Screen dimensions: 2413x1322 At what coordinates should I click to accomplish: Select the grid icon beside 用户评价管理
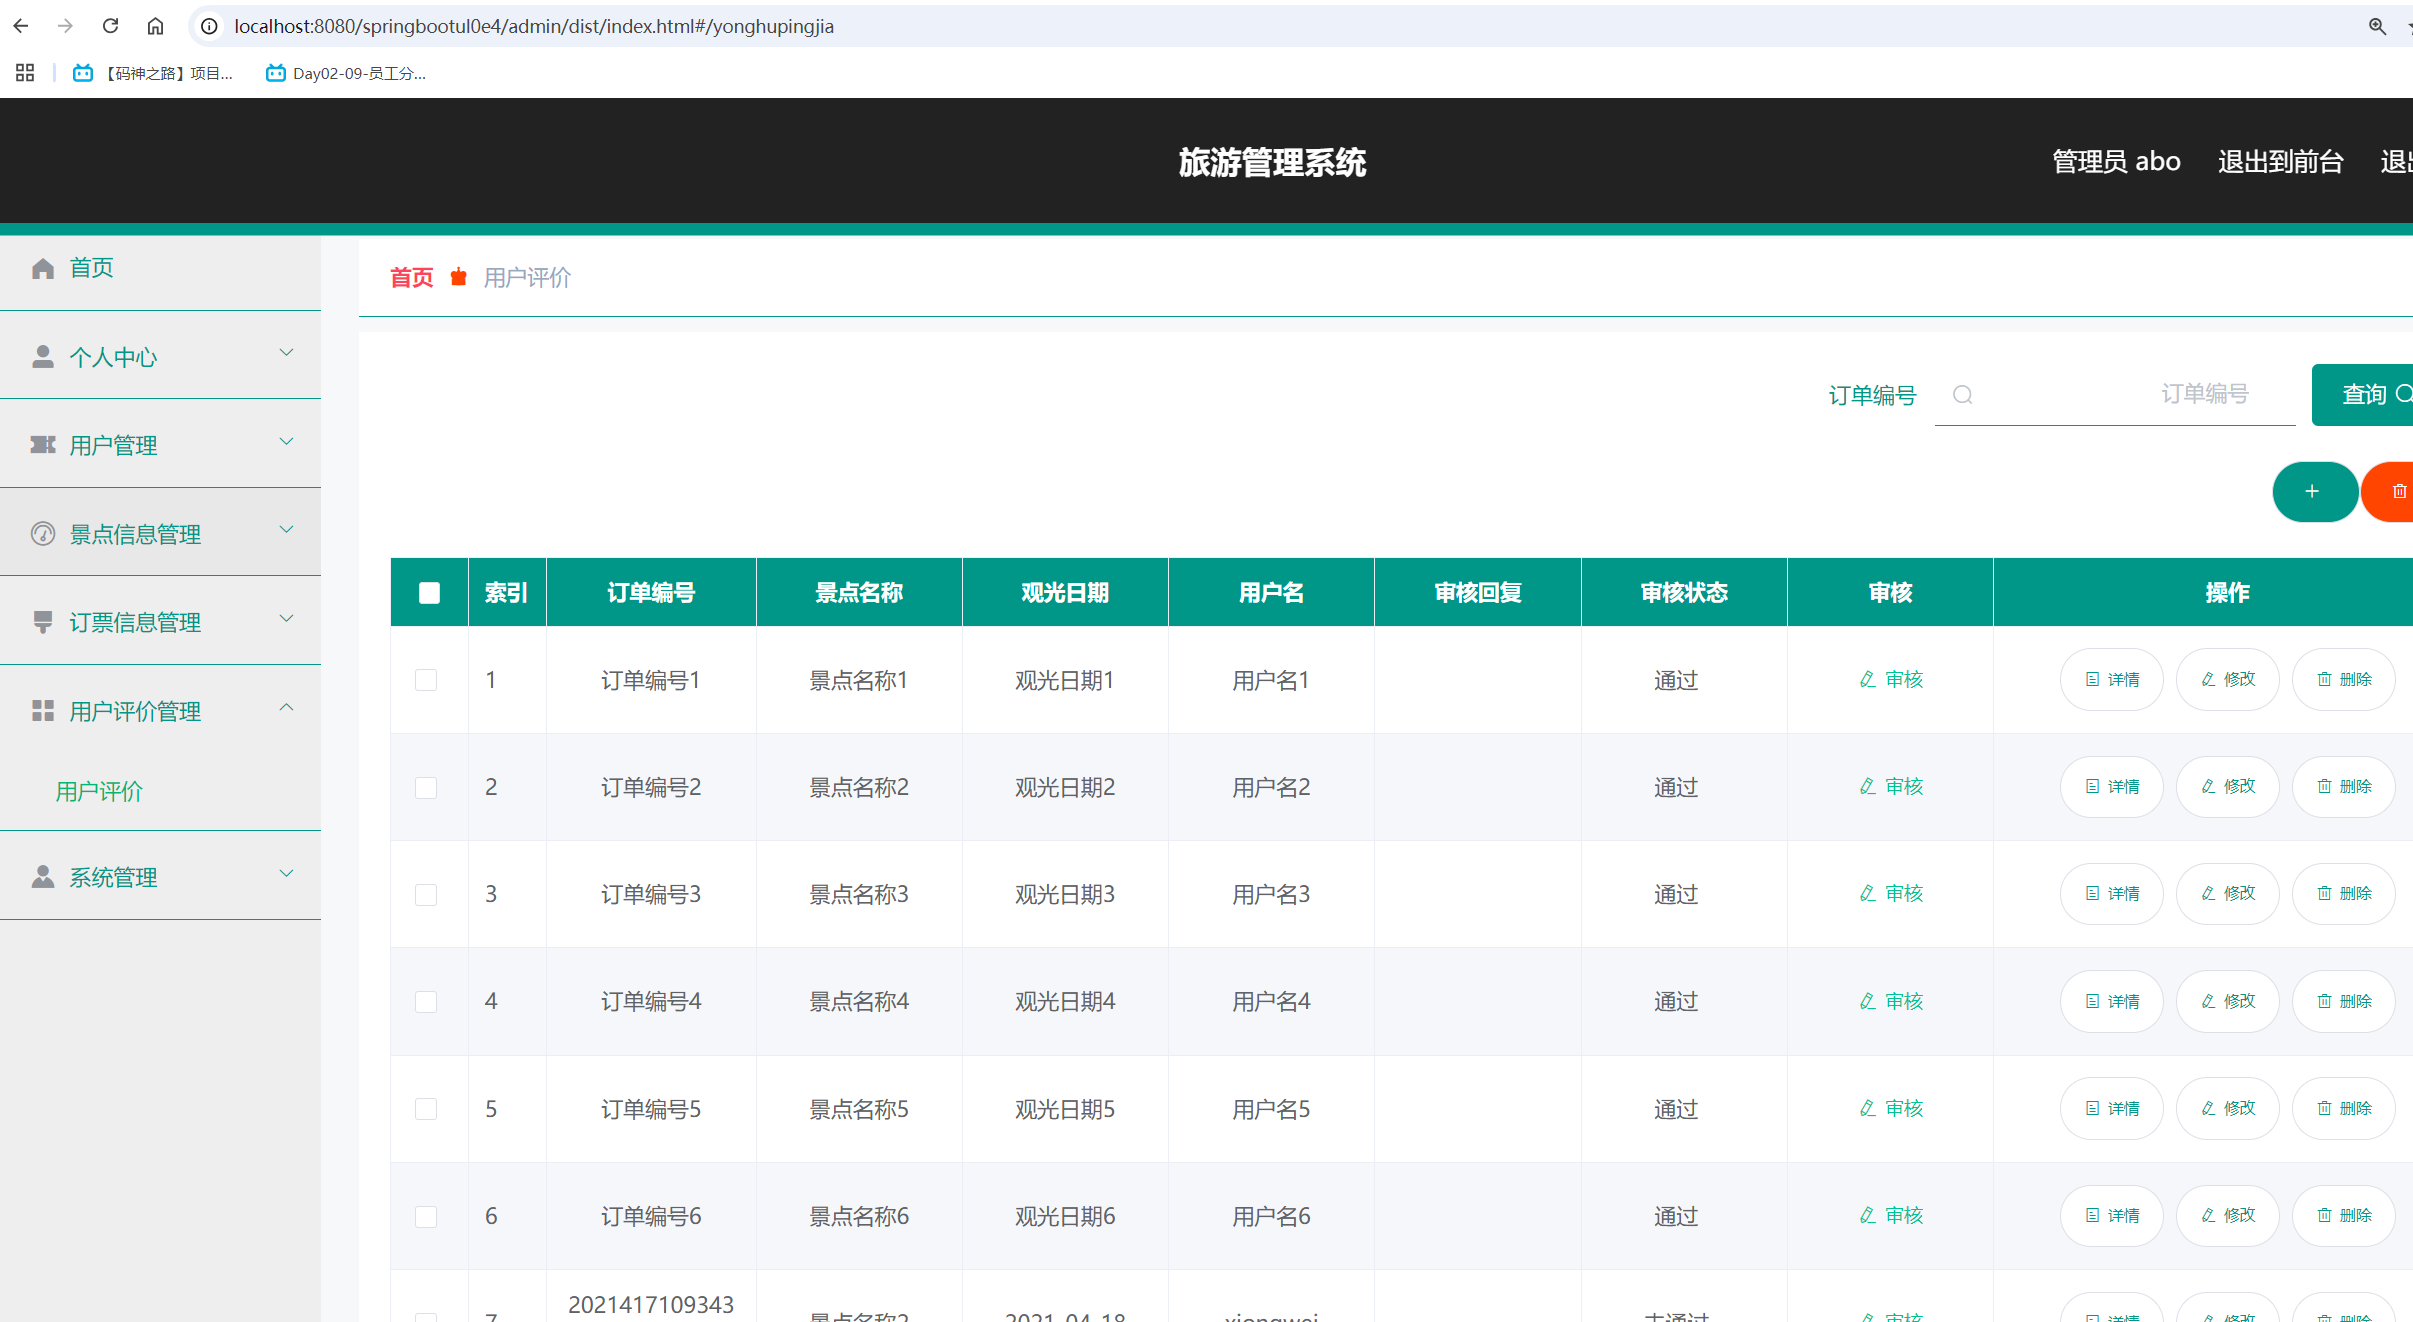[x=42, y=711]
